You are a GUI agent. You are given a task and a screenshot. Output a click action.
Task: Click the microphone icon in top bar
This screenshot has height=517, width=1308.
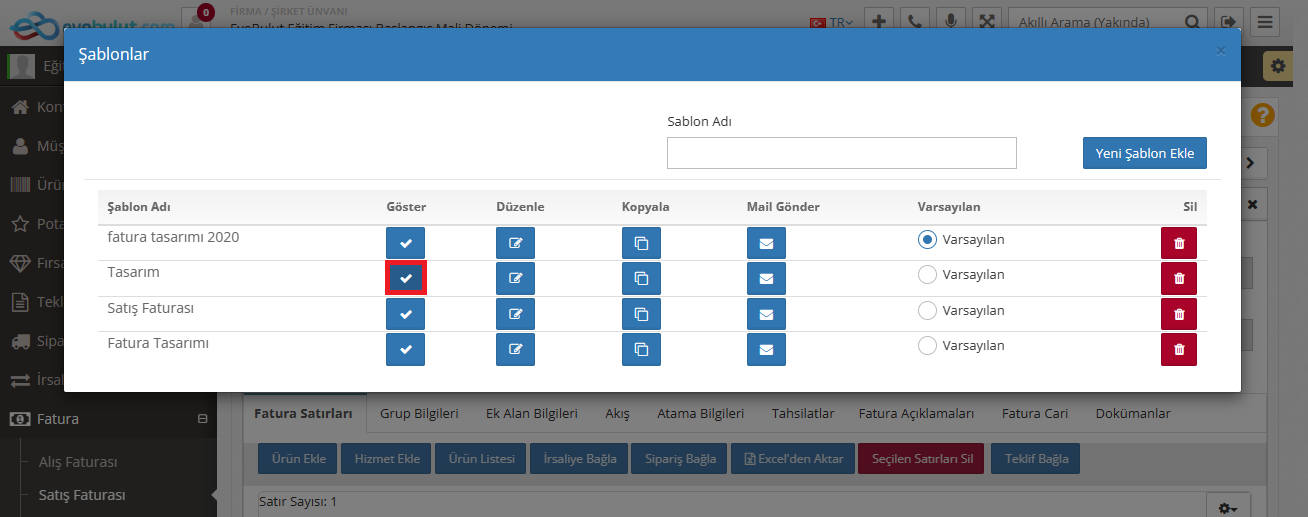tap(949, 21)
